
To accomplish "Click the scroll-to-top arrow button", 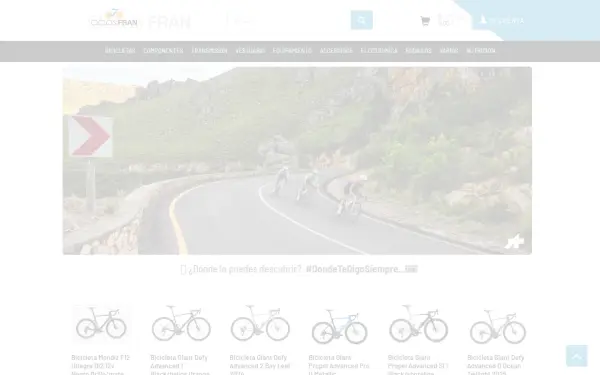I will point(577,356).
